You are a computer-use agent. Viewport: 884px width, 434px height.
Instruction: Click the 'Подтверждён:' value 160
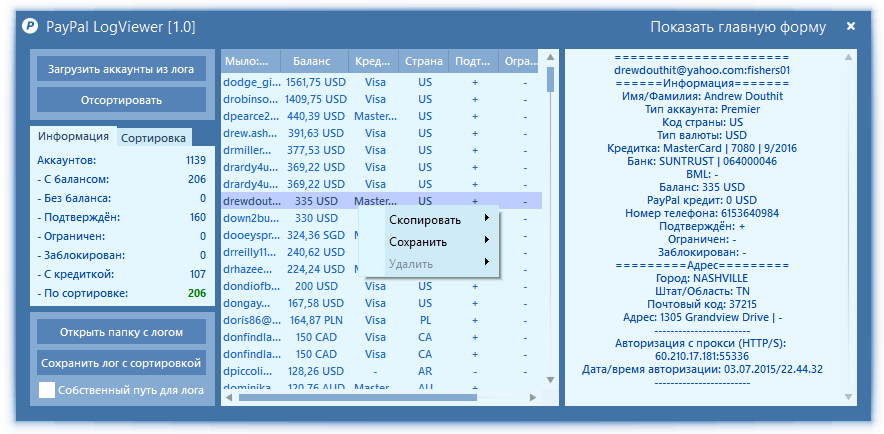coord(198,218)
